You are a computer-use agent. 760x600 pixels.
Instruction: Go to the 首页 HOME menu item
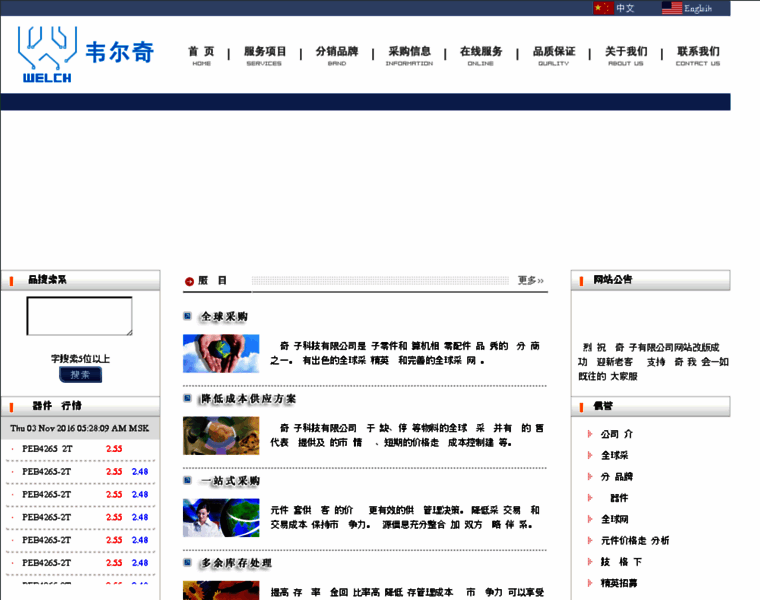click(201, 56)
